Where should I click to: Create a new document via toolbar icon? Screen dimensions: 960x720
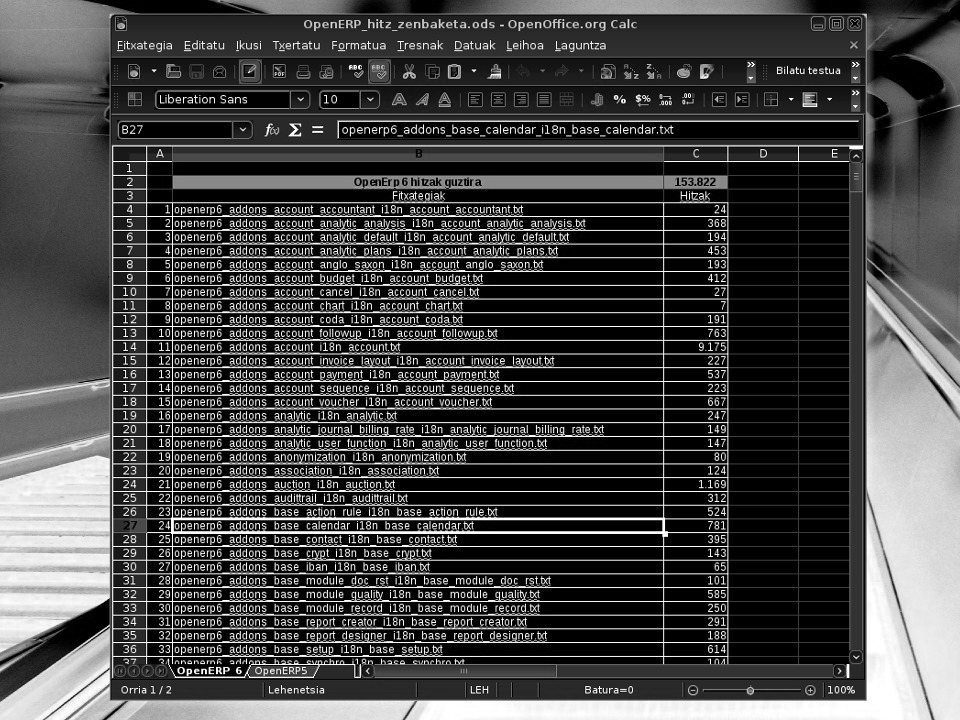point(133,72)
